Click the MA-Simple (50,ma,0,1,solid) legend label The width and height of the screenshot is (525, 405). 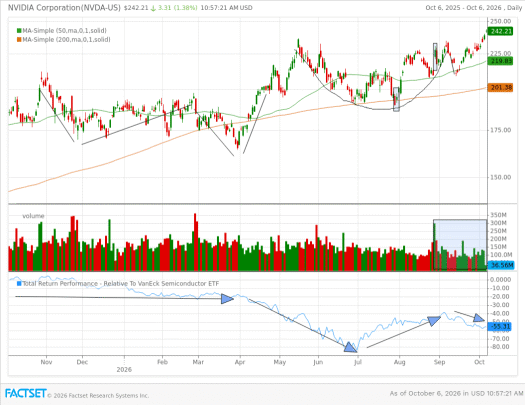[65, 31]
